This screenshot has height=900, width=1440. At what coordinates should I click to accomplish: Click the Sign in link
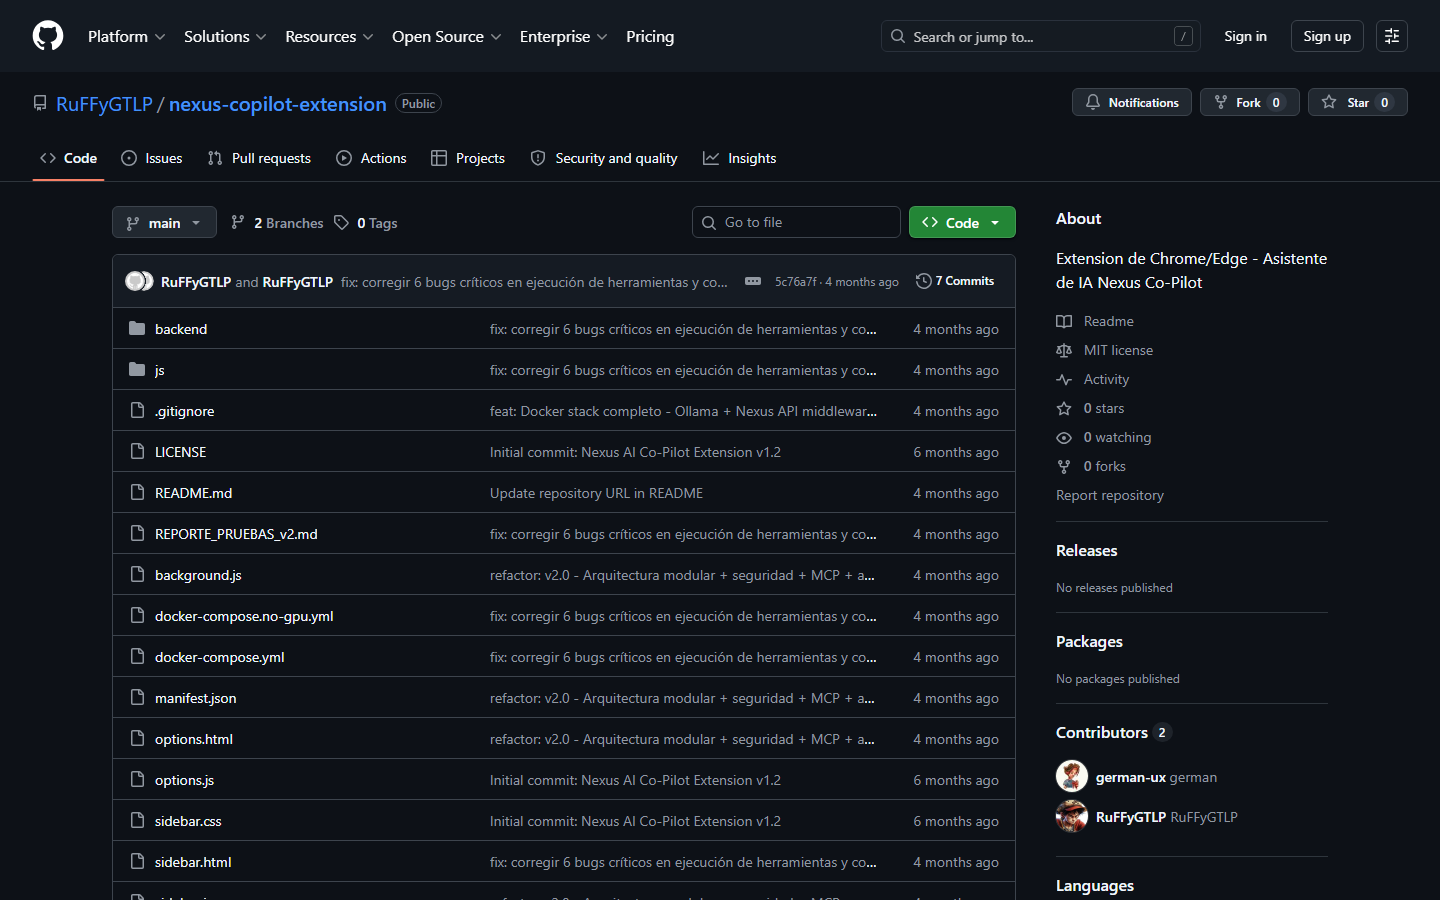(1245, 36)
